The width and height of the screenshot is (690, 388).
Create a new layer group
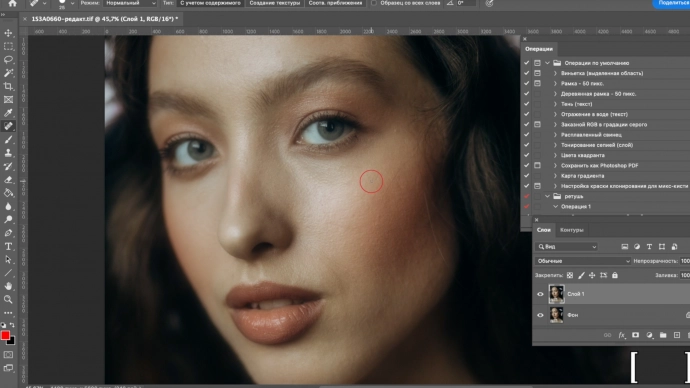pos(663,335)
